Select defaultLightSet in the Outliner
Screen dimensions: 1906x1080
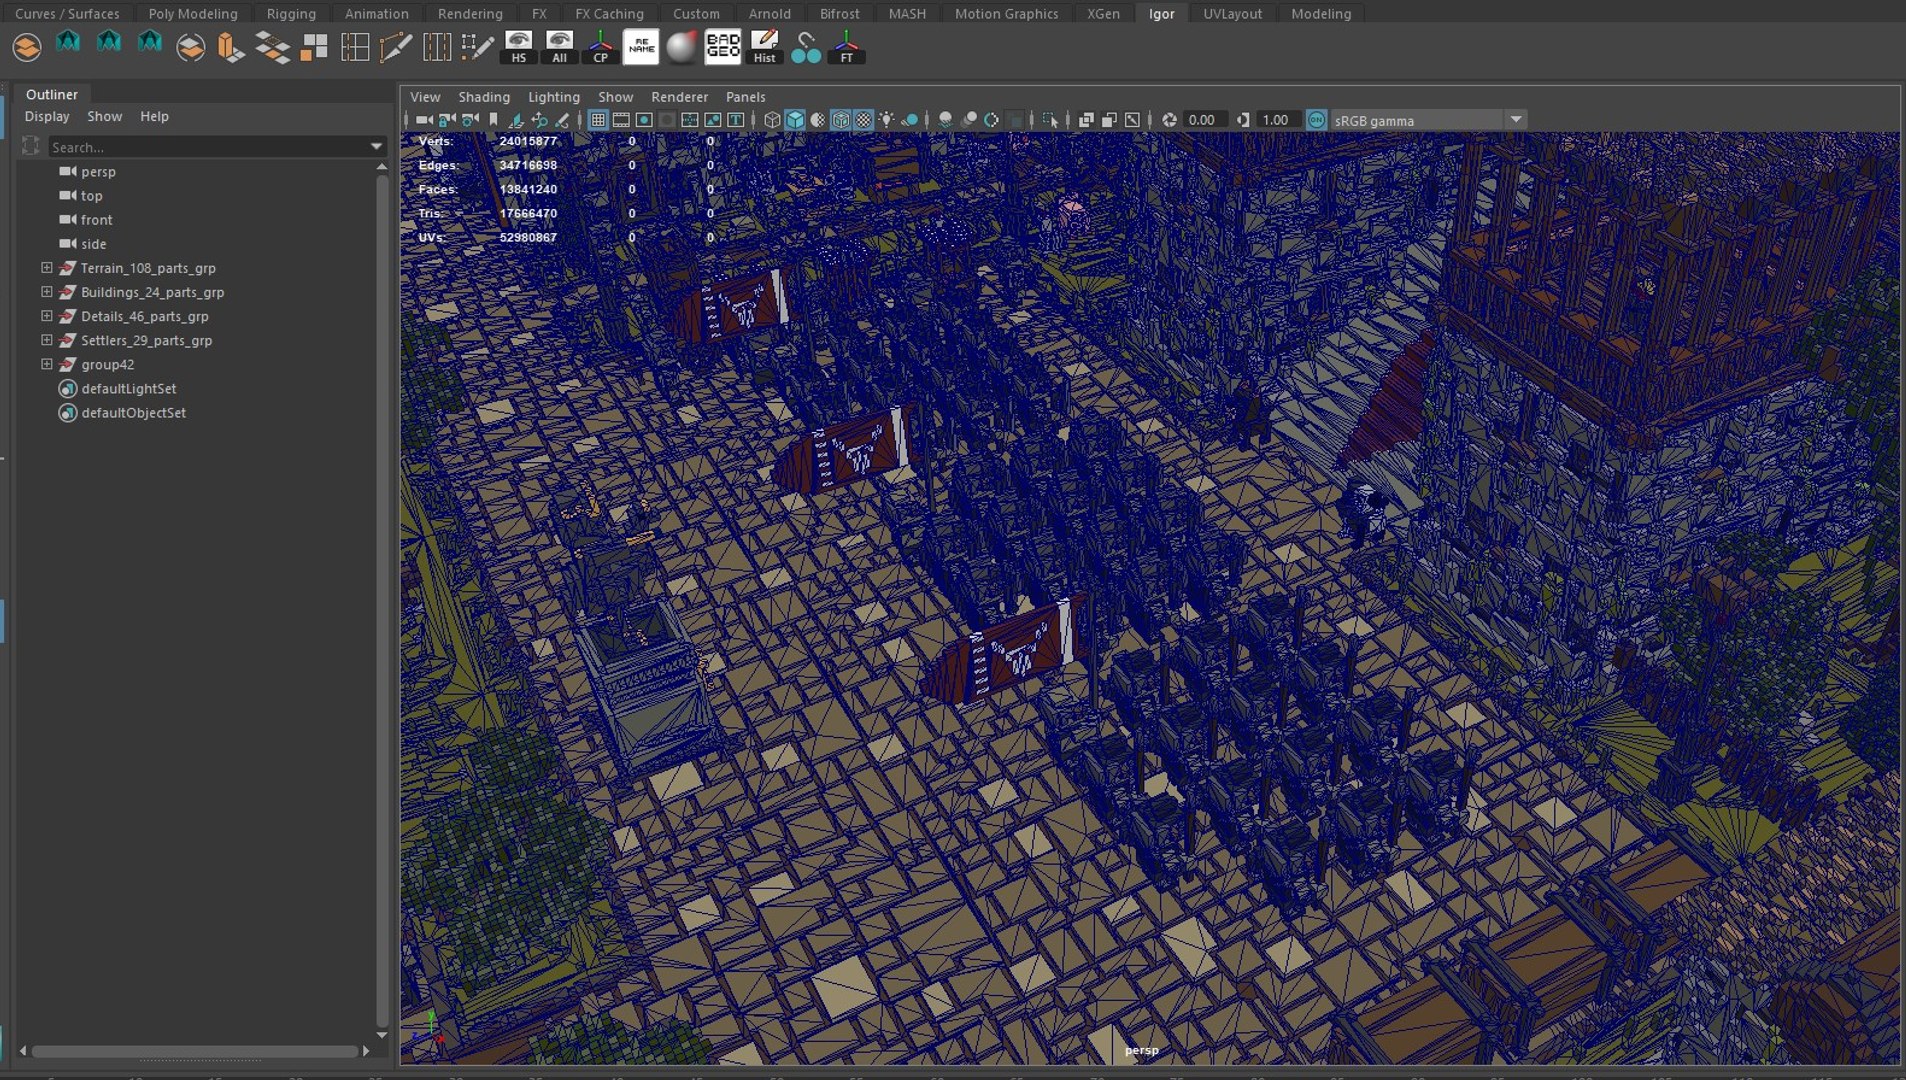click(129, 388)
